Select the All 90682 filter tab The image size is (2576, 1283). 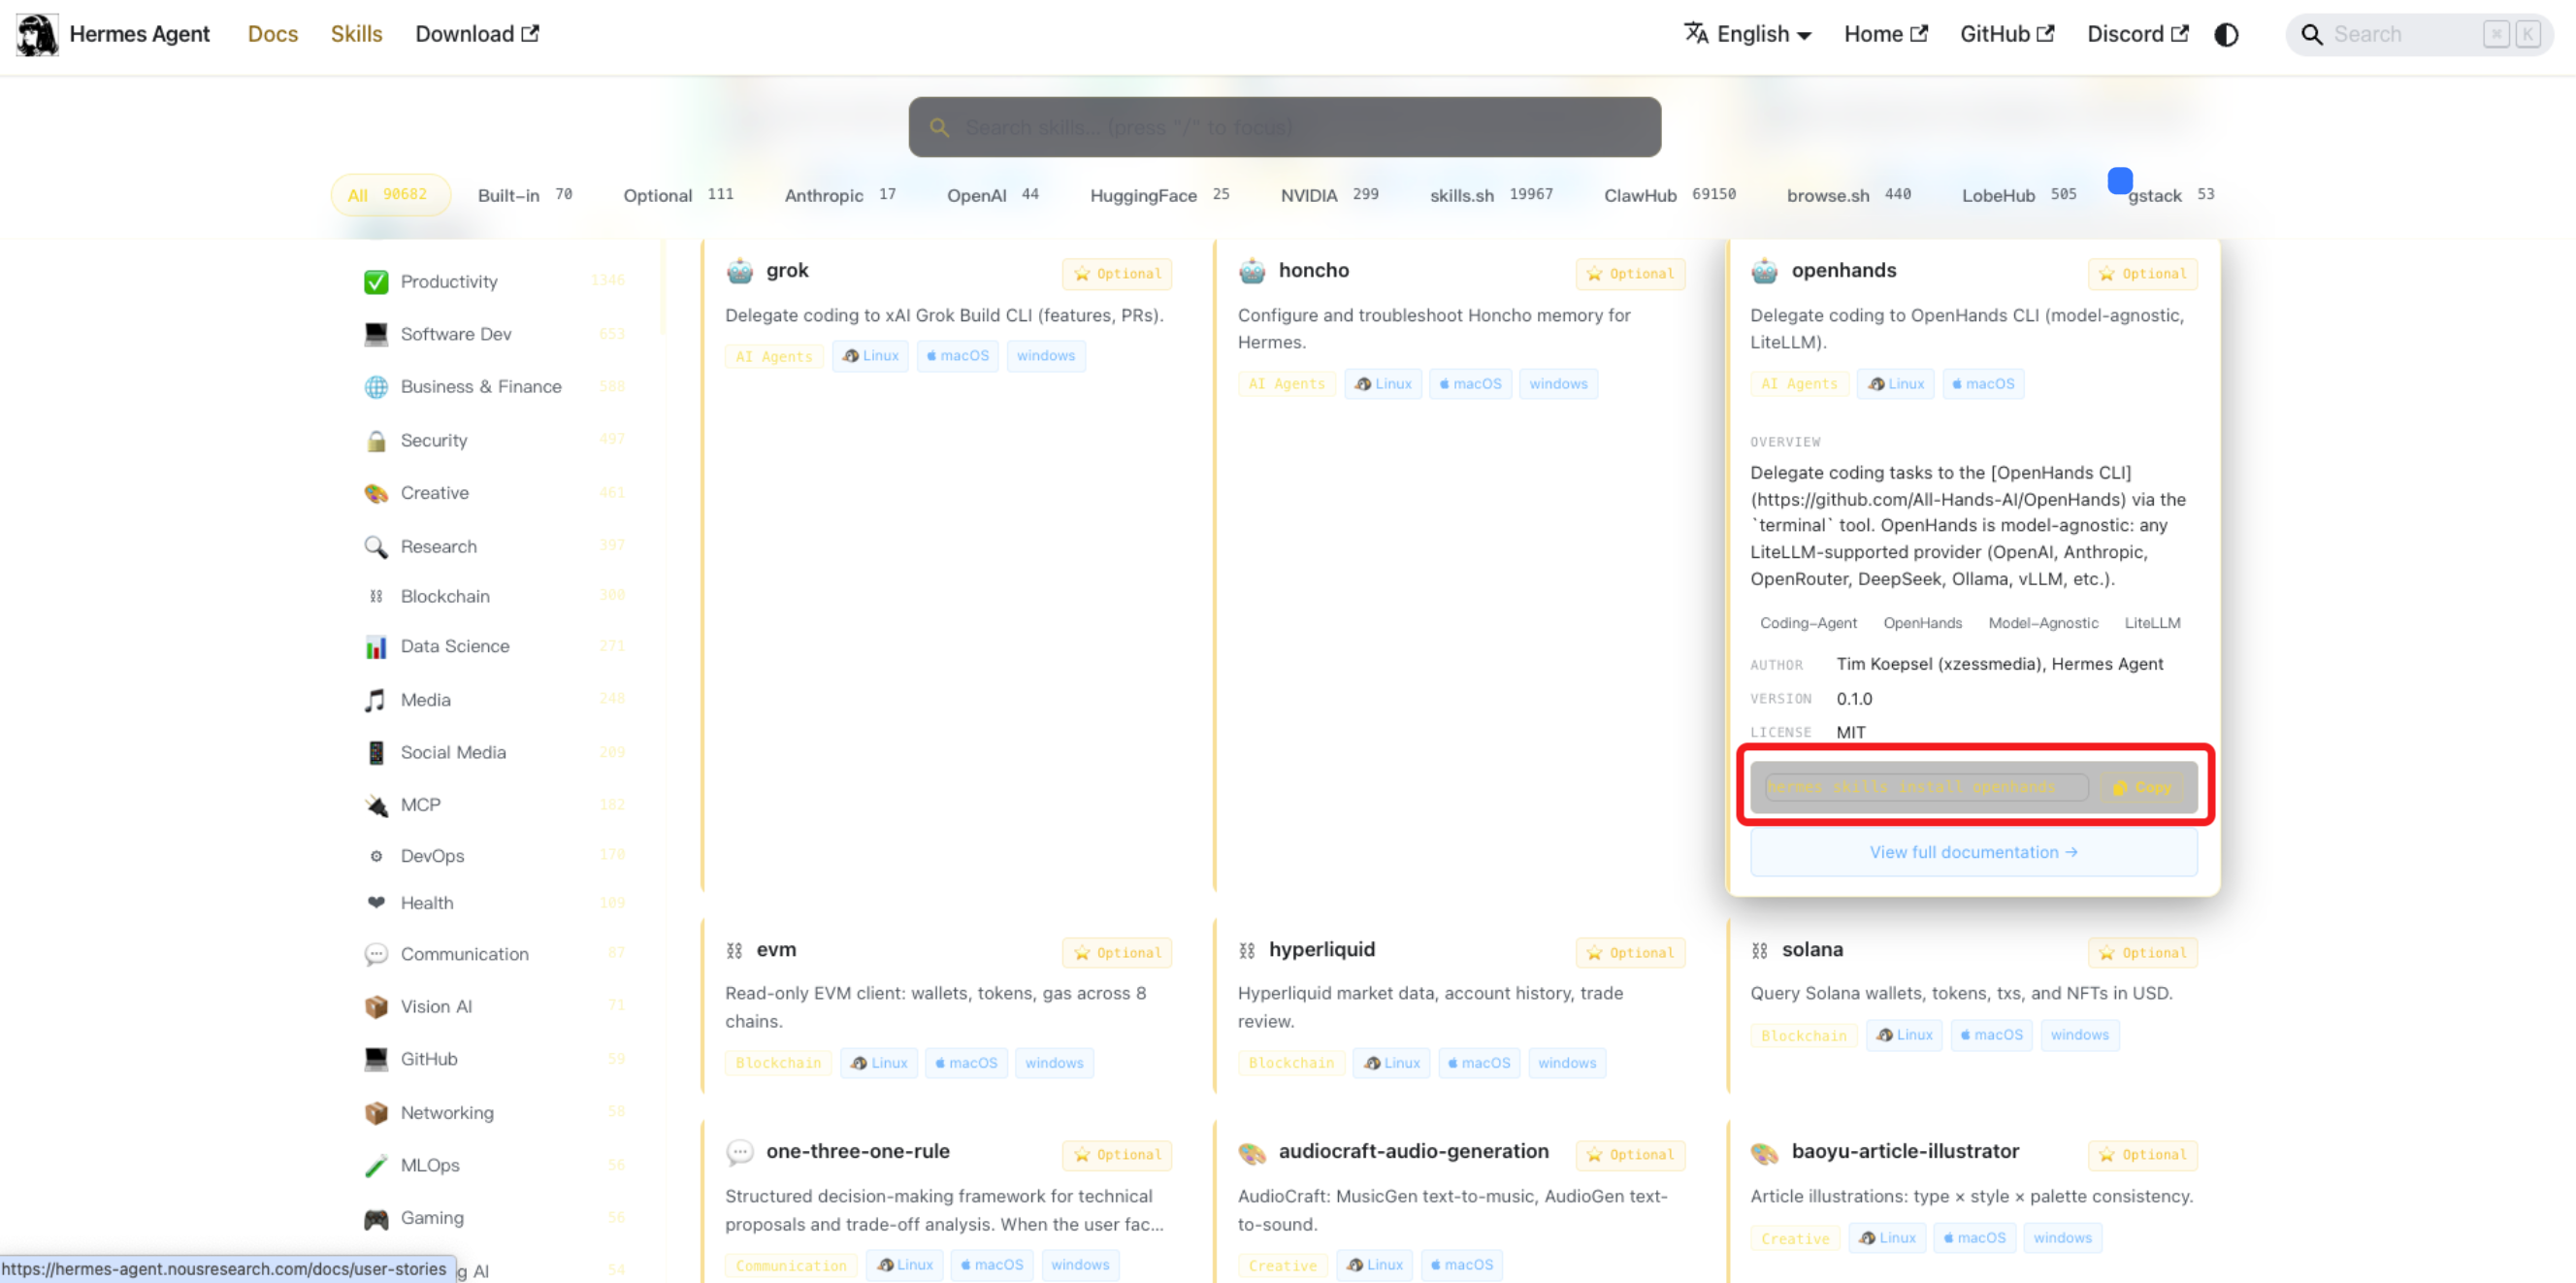(390, 195)
